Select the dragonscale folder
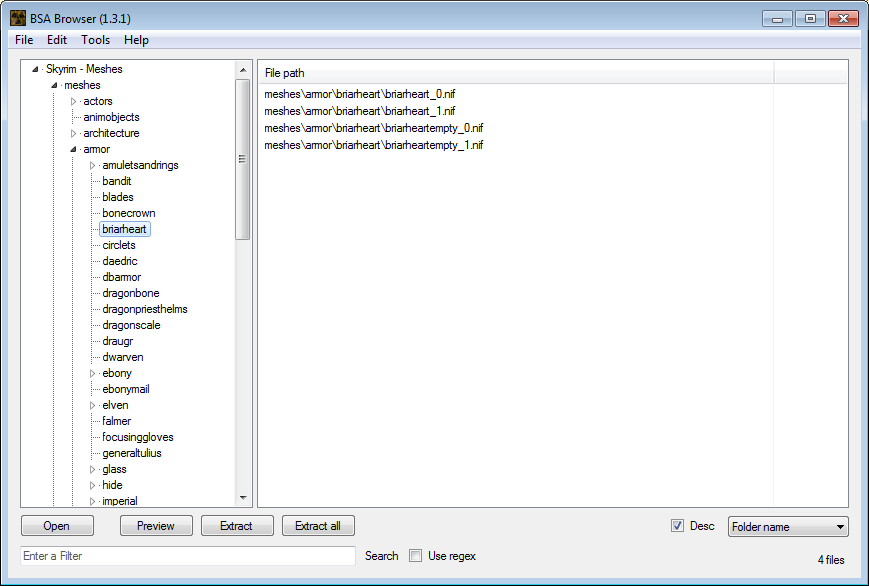869x586 pixels. 131,325
